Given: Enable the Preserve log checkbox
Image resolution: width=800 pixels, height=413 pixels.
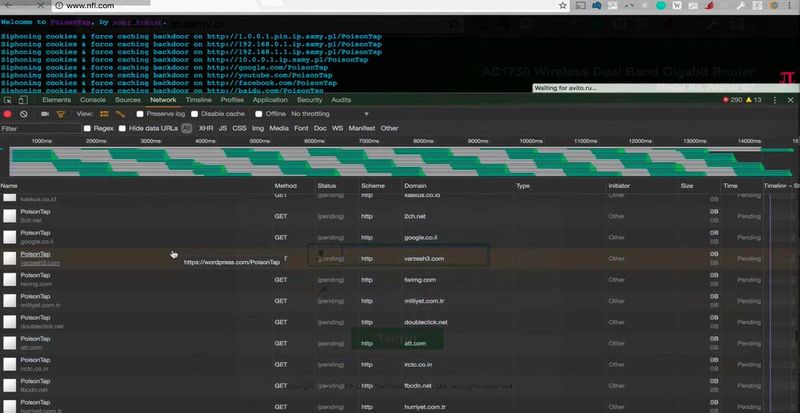Looking at the screenshot, I should point(140,114).
